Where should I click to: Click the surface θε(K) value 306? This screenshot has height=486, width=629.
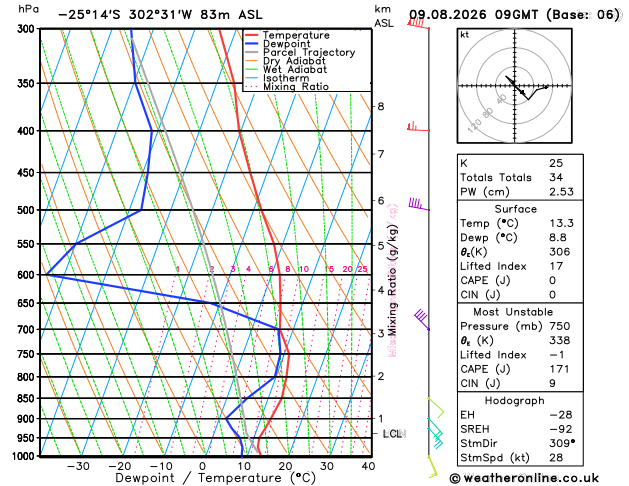pos(560,251)
